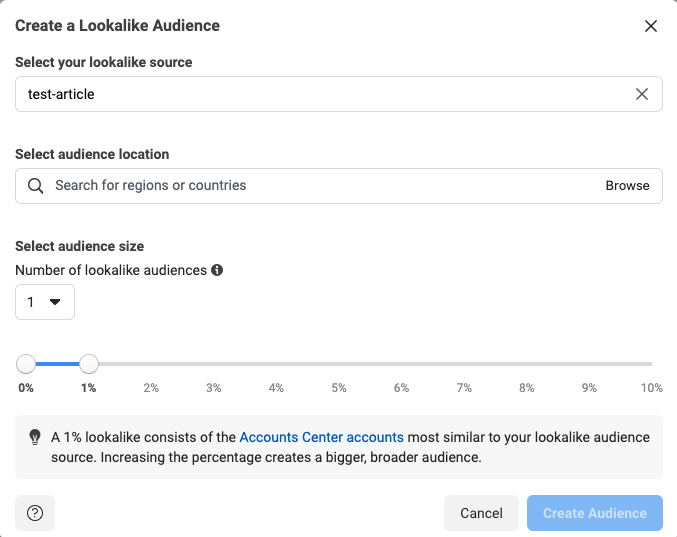Select the 0% slider handle
Image resolution: width=677 pixels, height=537 pixels.
pyautogui.click(x=26, y=364)
